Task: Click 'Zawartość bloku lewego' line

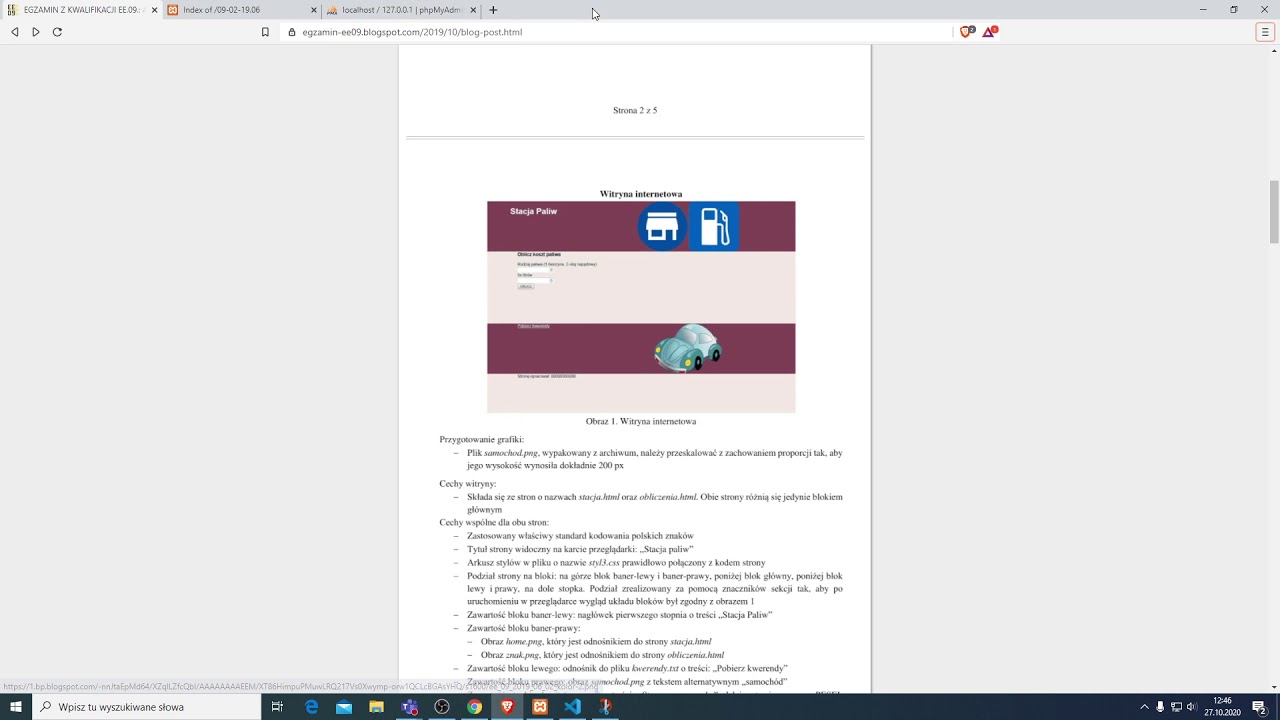Action: coord(627,668)
